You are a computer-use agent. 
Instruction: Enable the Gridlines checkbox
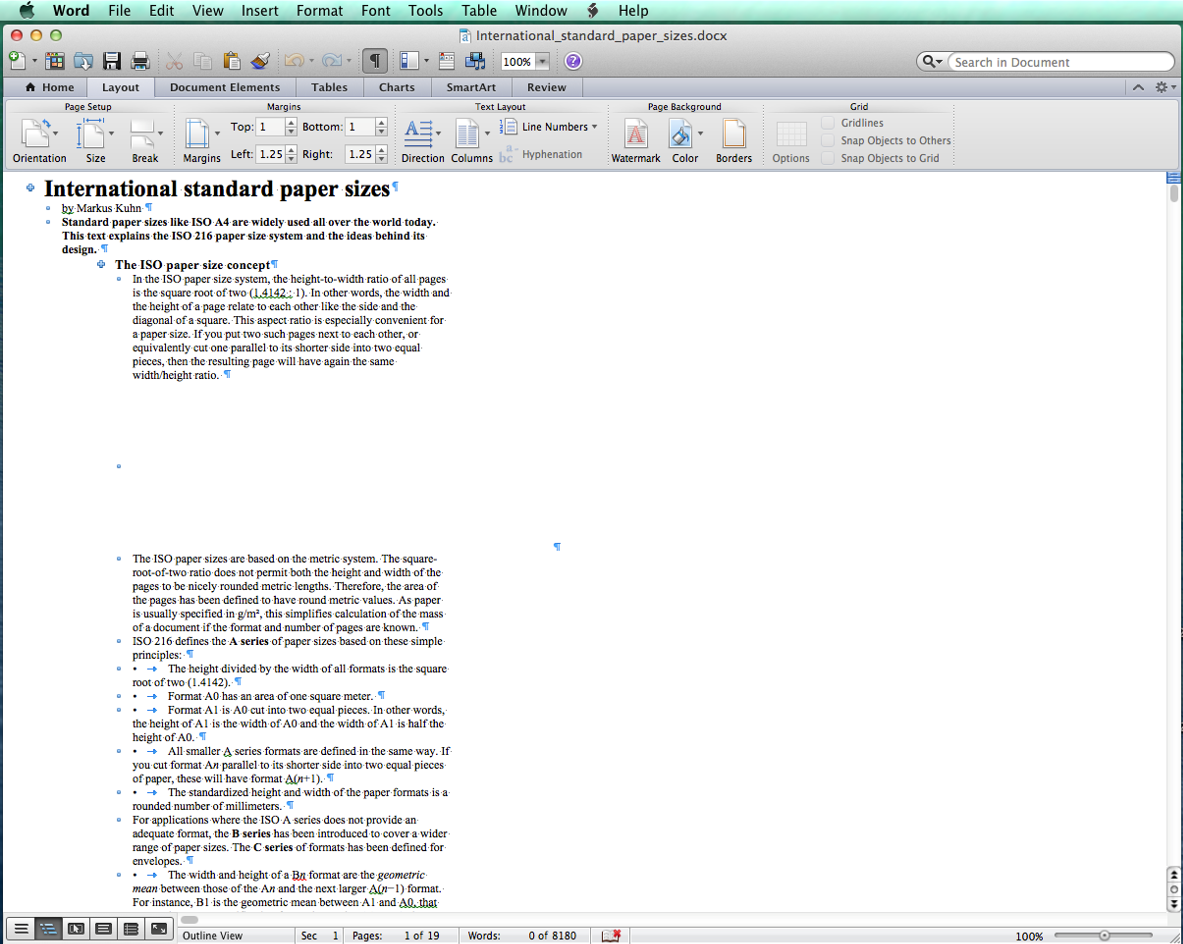828,123
